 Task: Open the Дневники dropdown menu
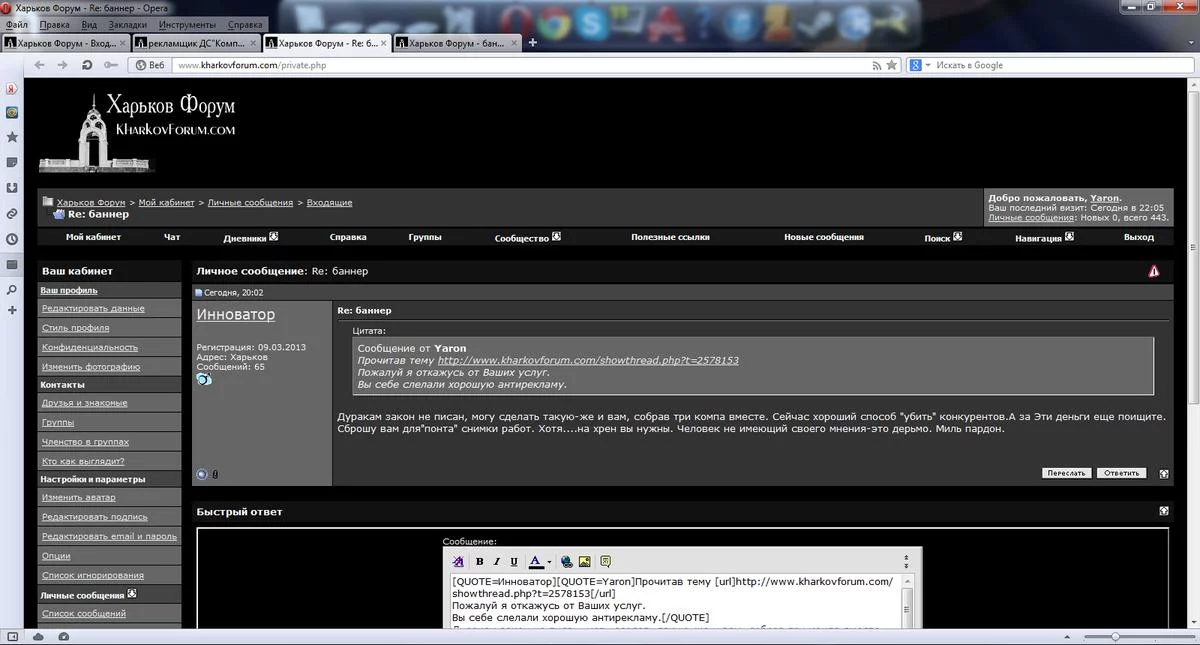coord(273,237)
